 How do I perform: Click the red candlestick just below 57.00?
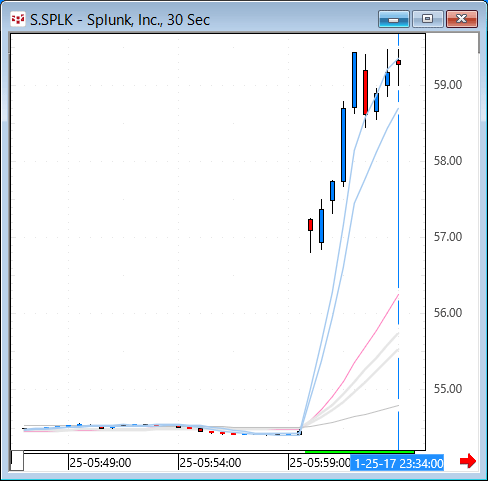311,225
